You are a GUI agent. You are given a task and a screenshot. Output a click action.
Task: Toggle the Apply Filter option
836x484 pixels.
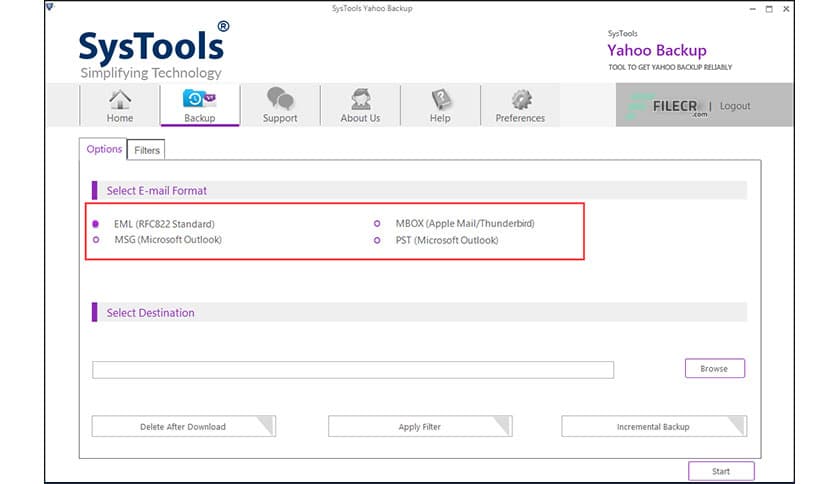coord(420,426)
